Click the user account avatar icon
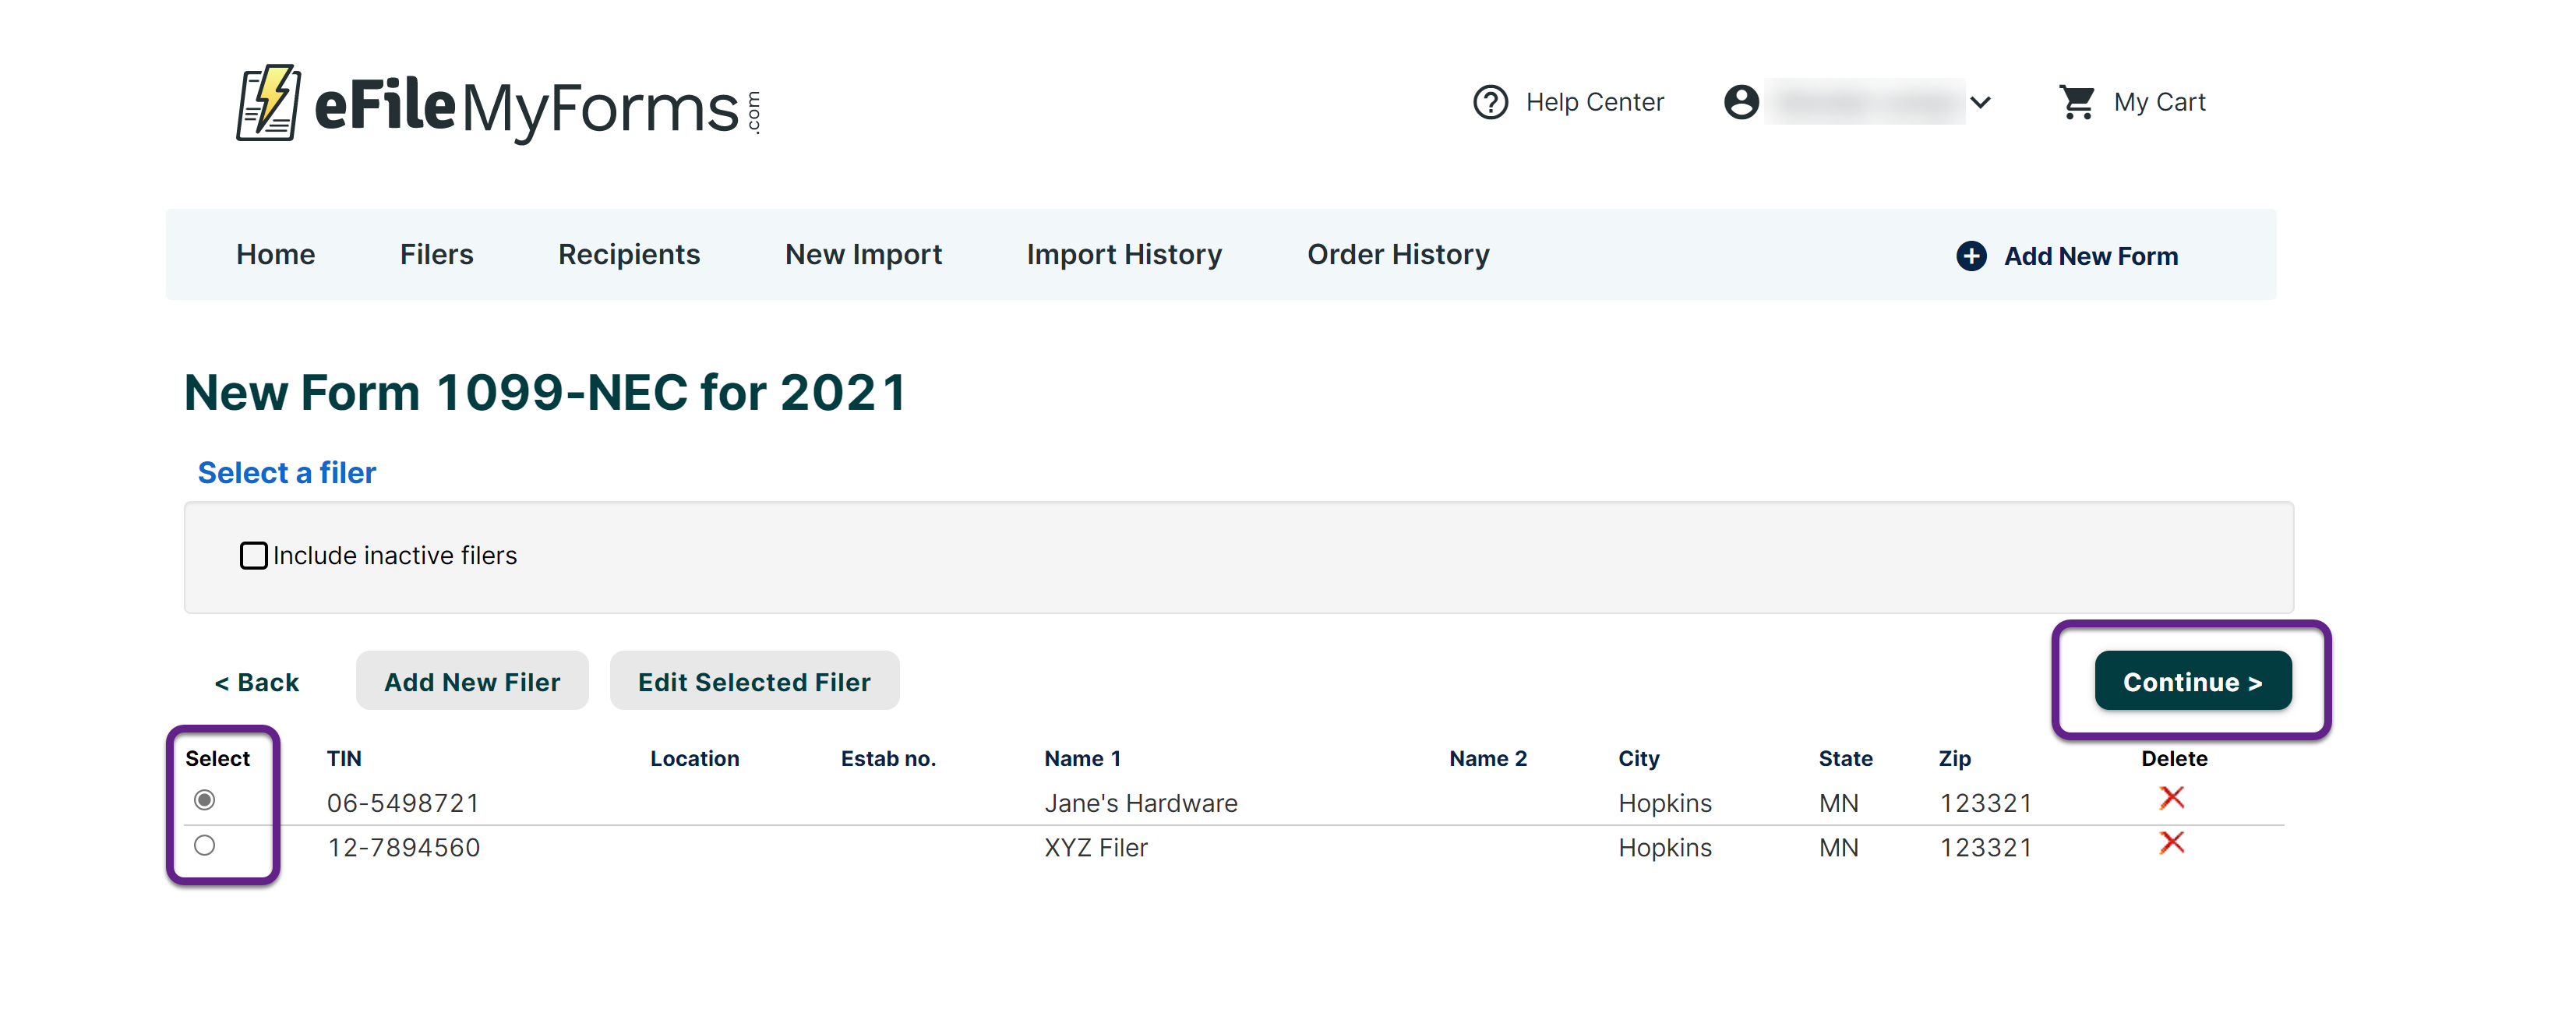 1741,102
